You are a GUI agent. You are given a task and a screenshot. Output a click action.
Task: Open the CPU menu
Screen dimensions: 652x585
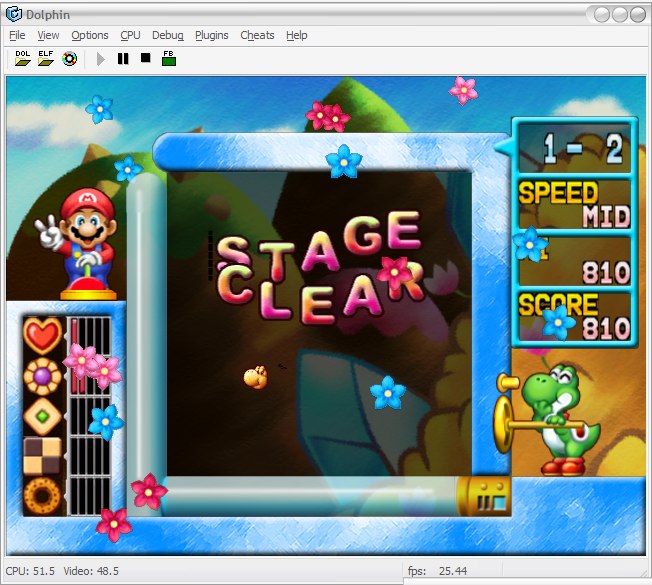pos(130,35)
